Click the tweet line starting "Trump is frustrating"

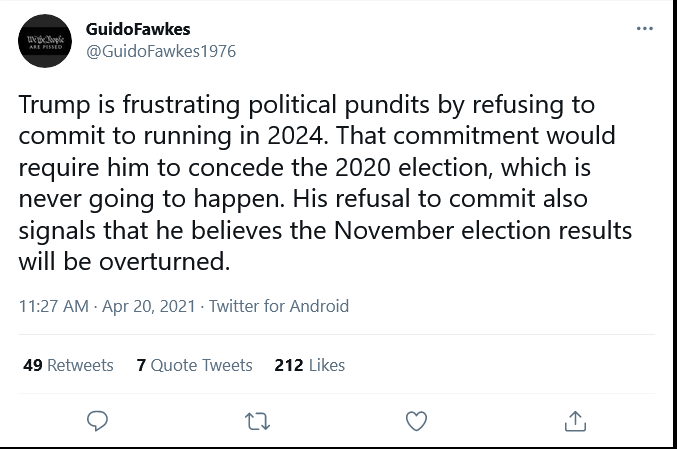tap(307, 105)
